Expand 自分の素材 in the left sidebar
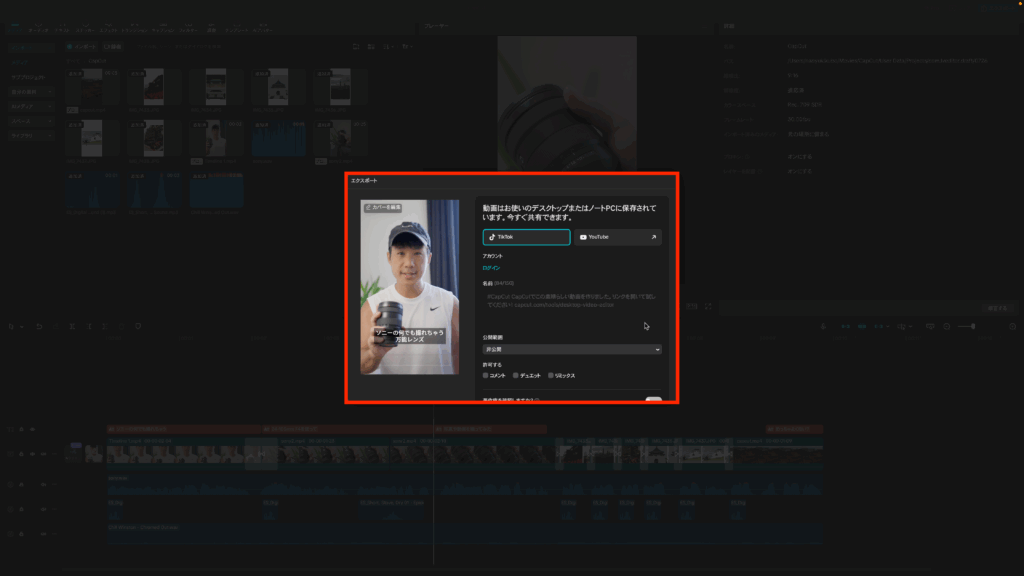 [31, 91]
